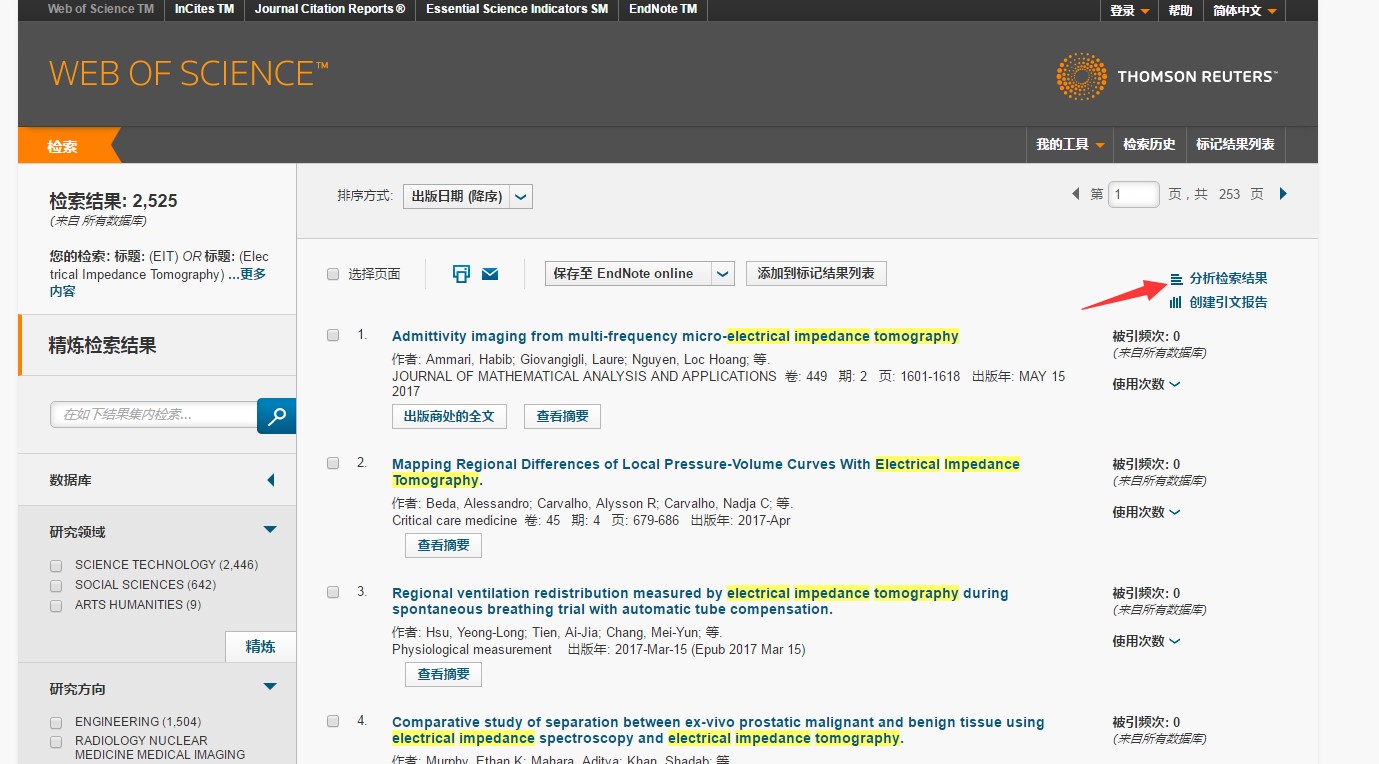
Task: Click the email envelope icon above results
Action: [x=490, y=274]
